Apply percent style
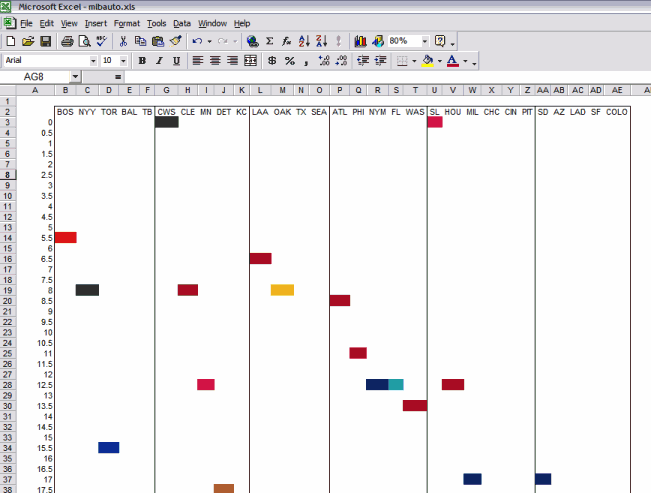This screenshot has width=651, height=493. 290,61
